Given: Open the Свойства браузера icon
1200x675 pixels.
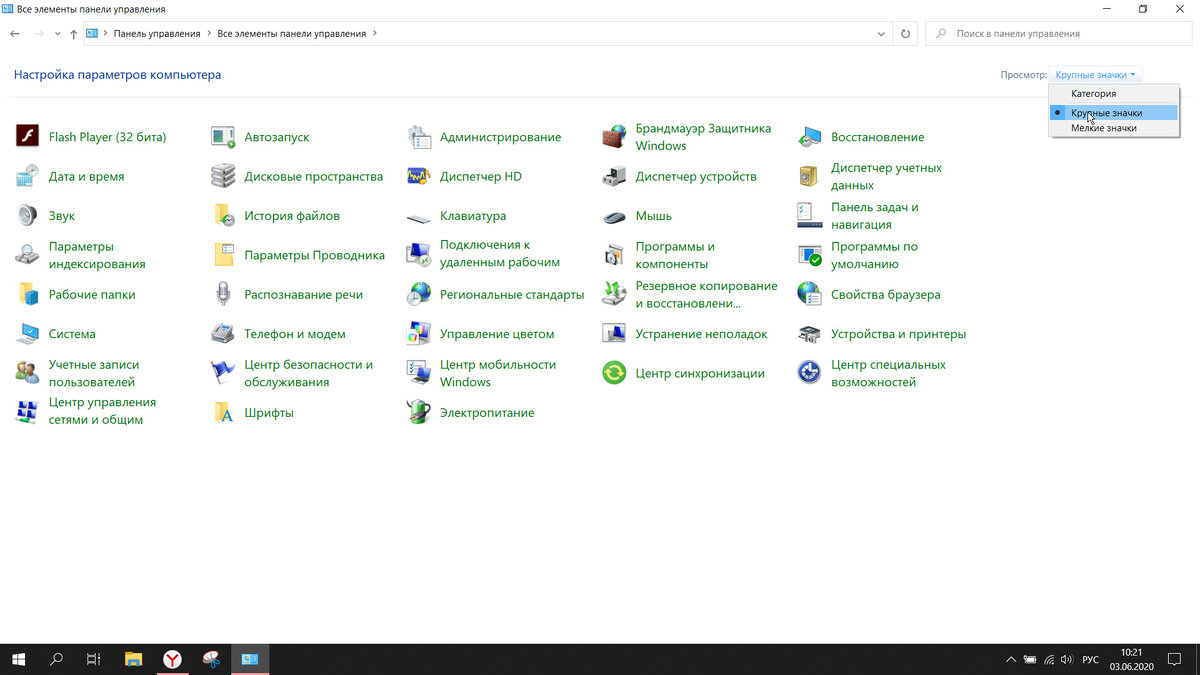Looking at the screenshot, I should pyautogui.click(x=810, y=294).
